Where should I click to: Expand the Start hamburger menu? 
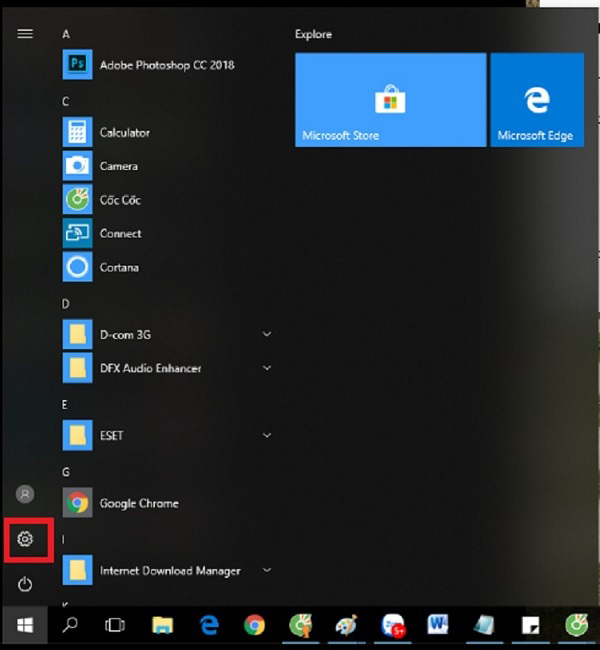pyautogui.click(x=26, y=33)
